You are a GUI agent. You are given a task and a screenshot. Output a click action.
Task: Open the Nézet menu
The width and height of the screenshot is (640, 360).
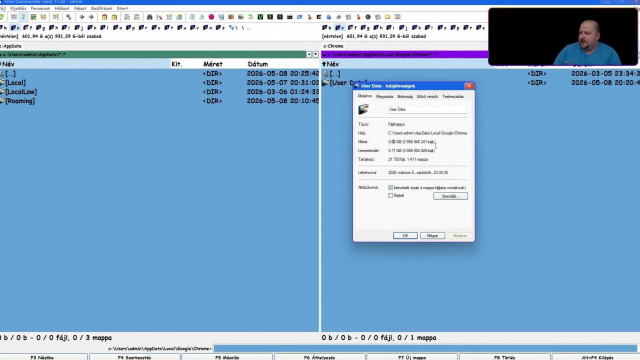click(80, 8)
